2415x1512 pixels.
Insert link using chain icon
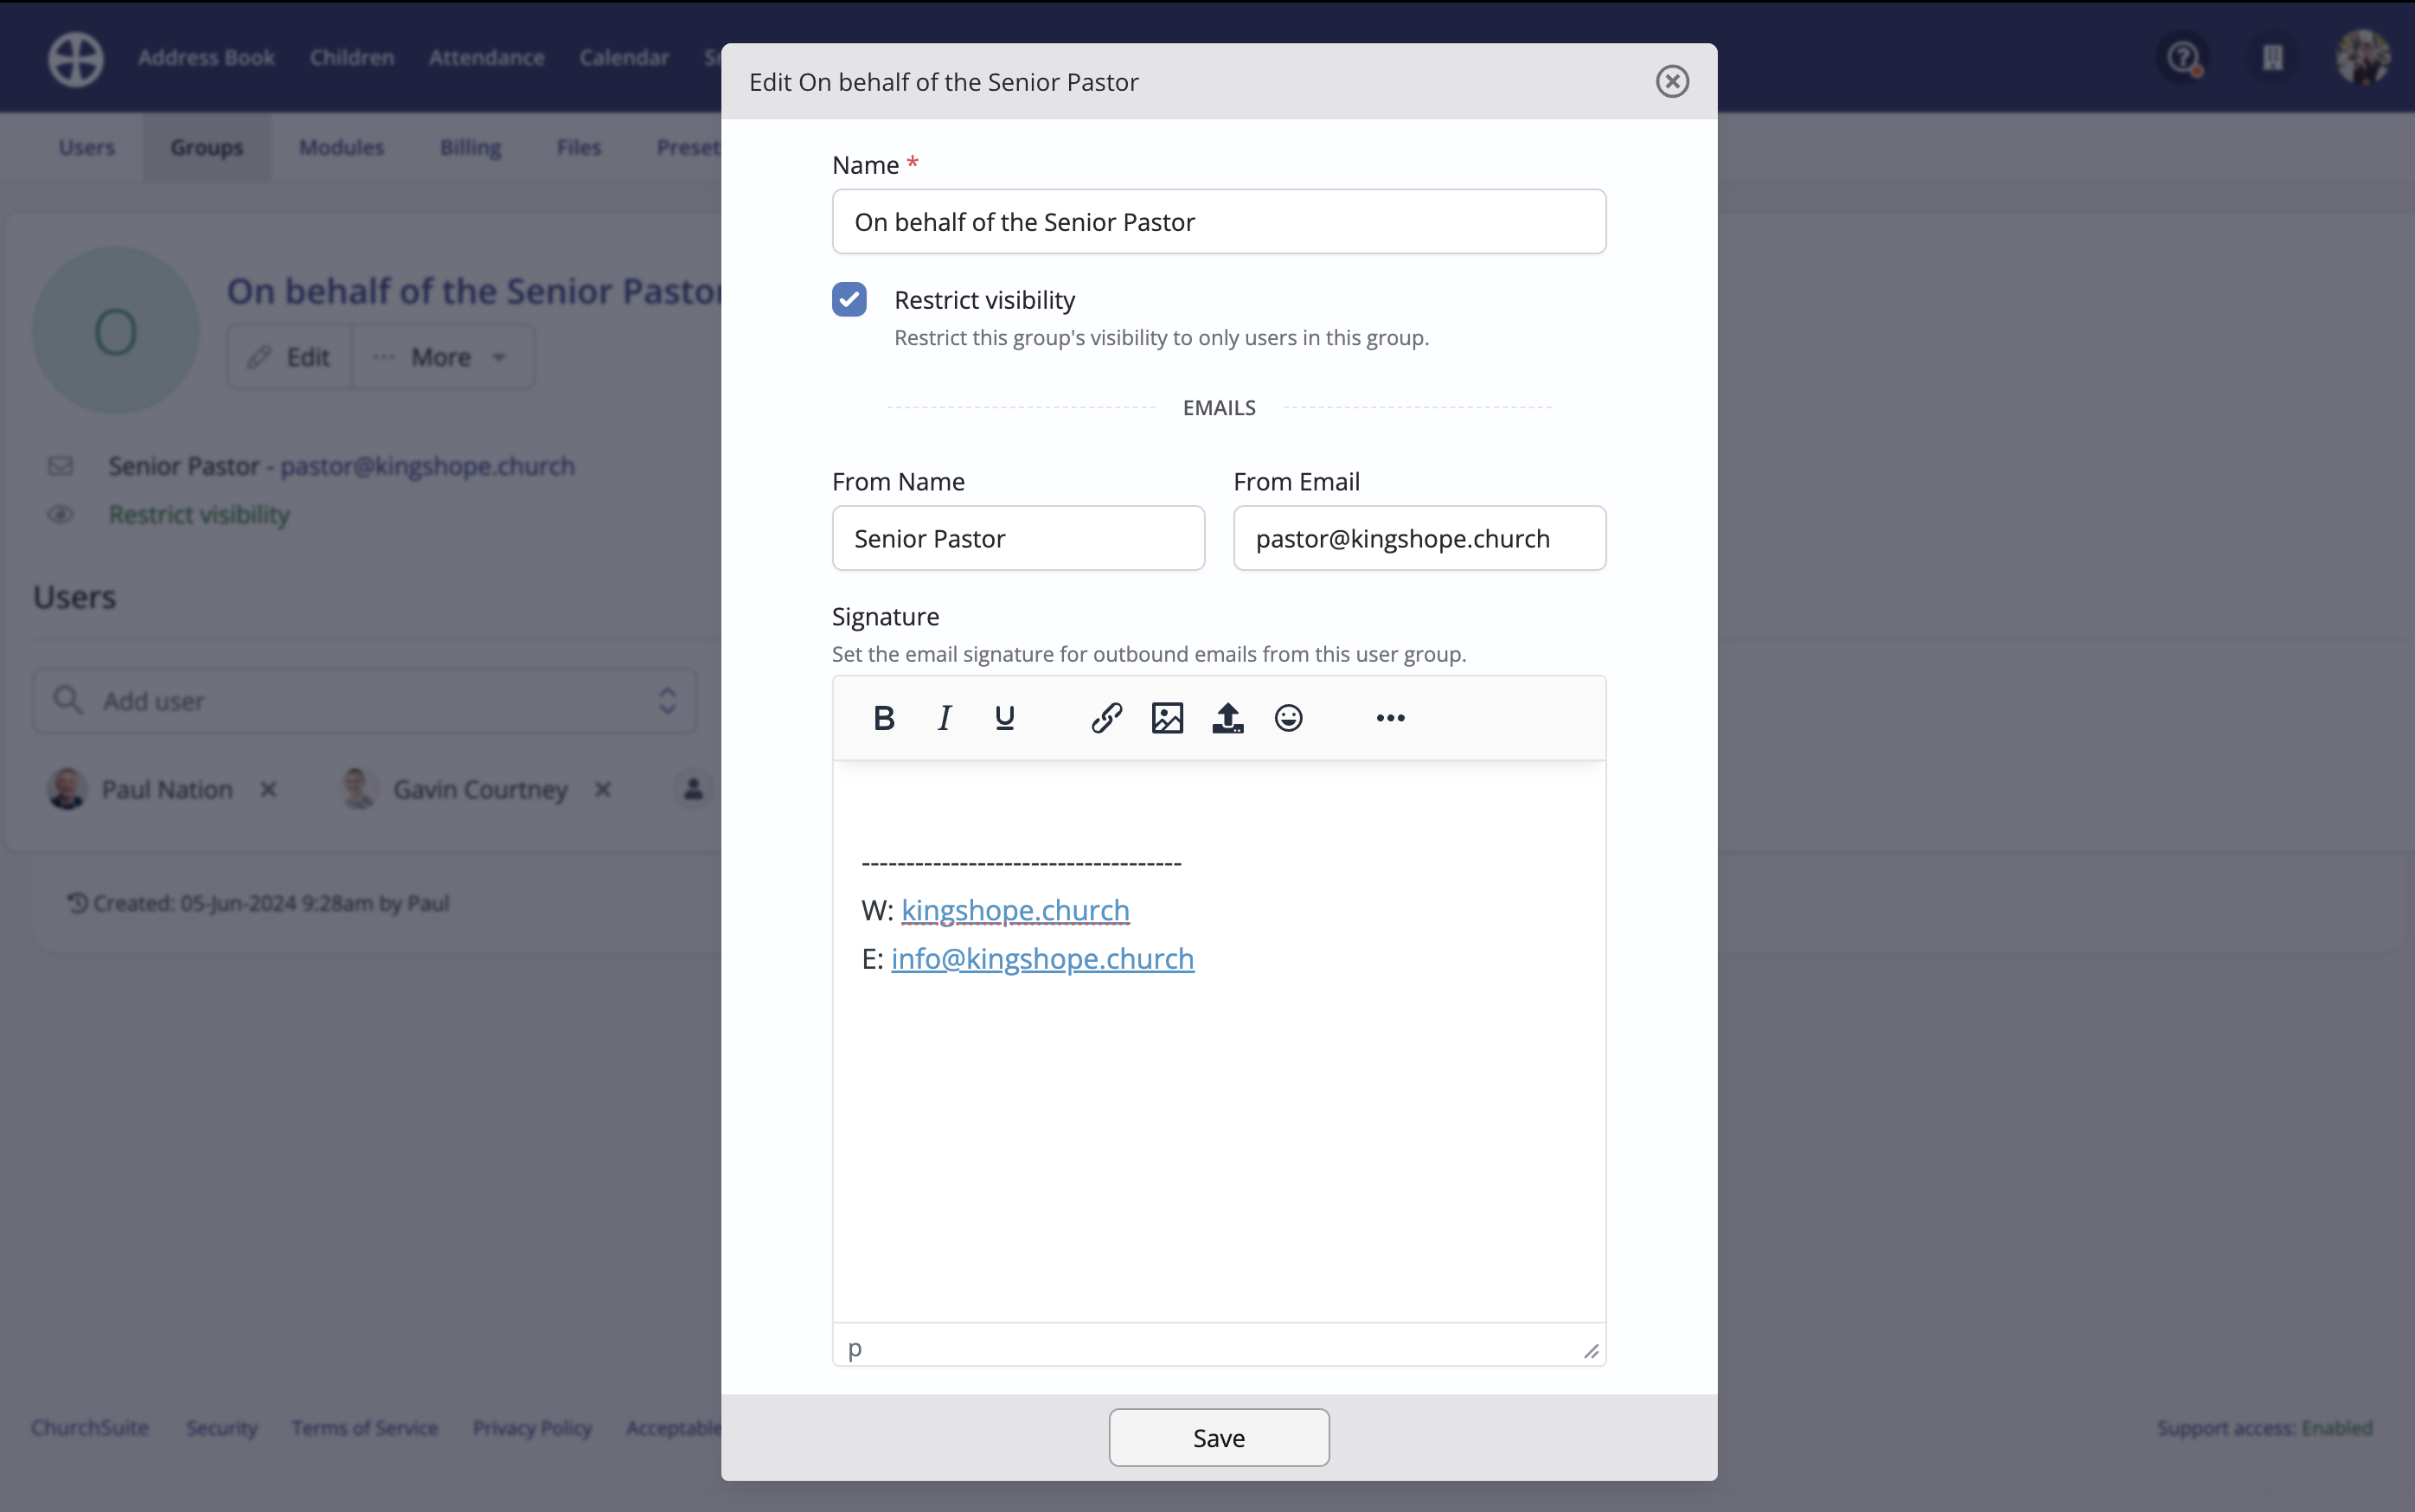click(1106, 718)
